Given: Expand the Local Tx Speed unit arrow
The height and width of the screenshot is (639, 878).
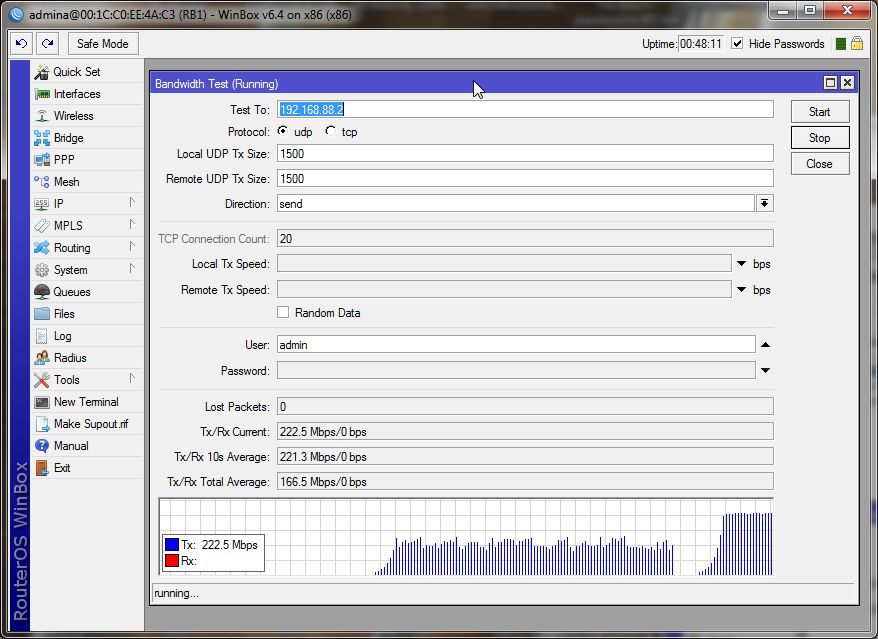Looking at the screenshot, I should [741, 264].
